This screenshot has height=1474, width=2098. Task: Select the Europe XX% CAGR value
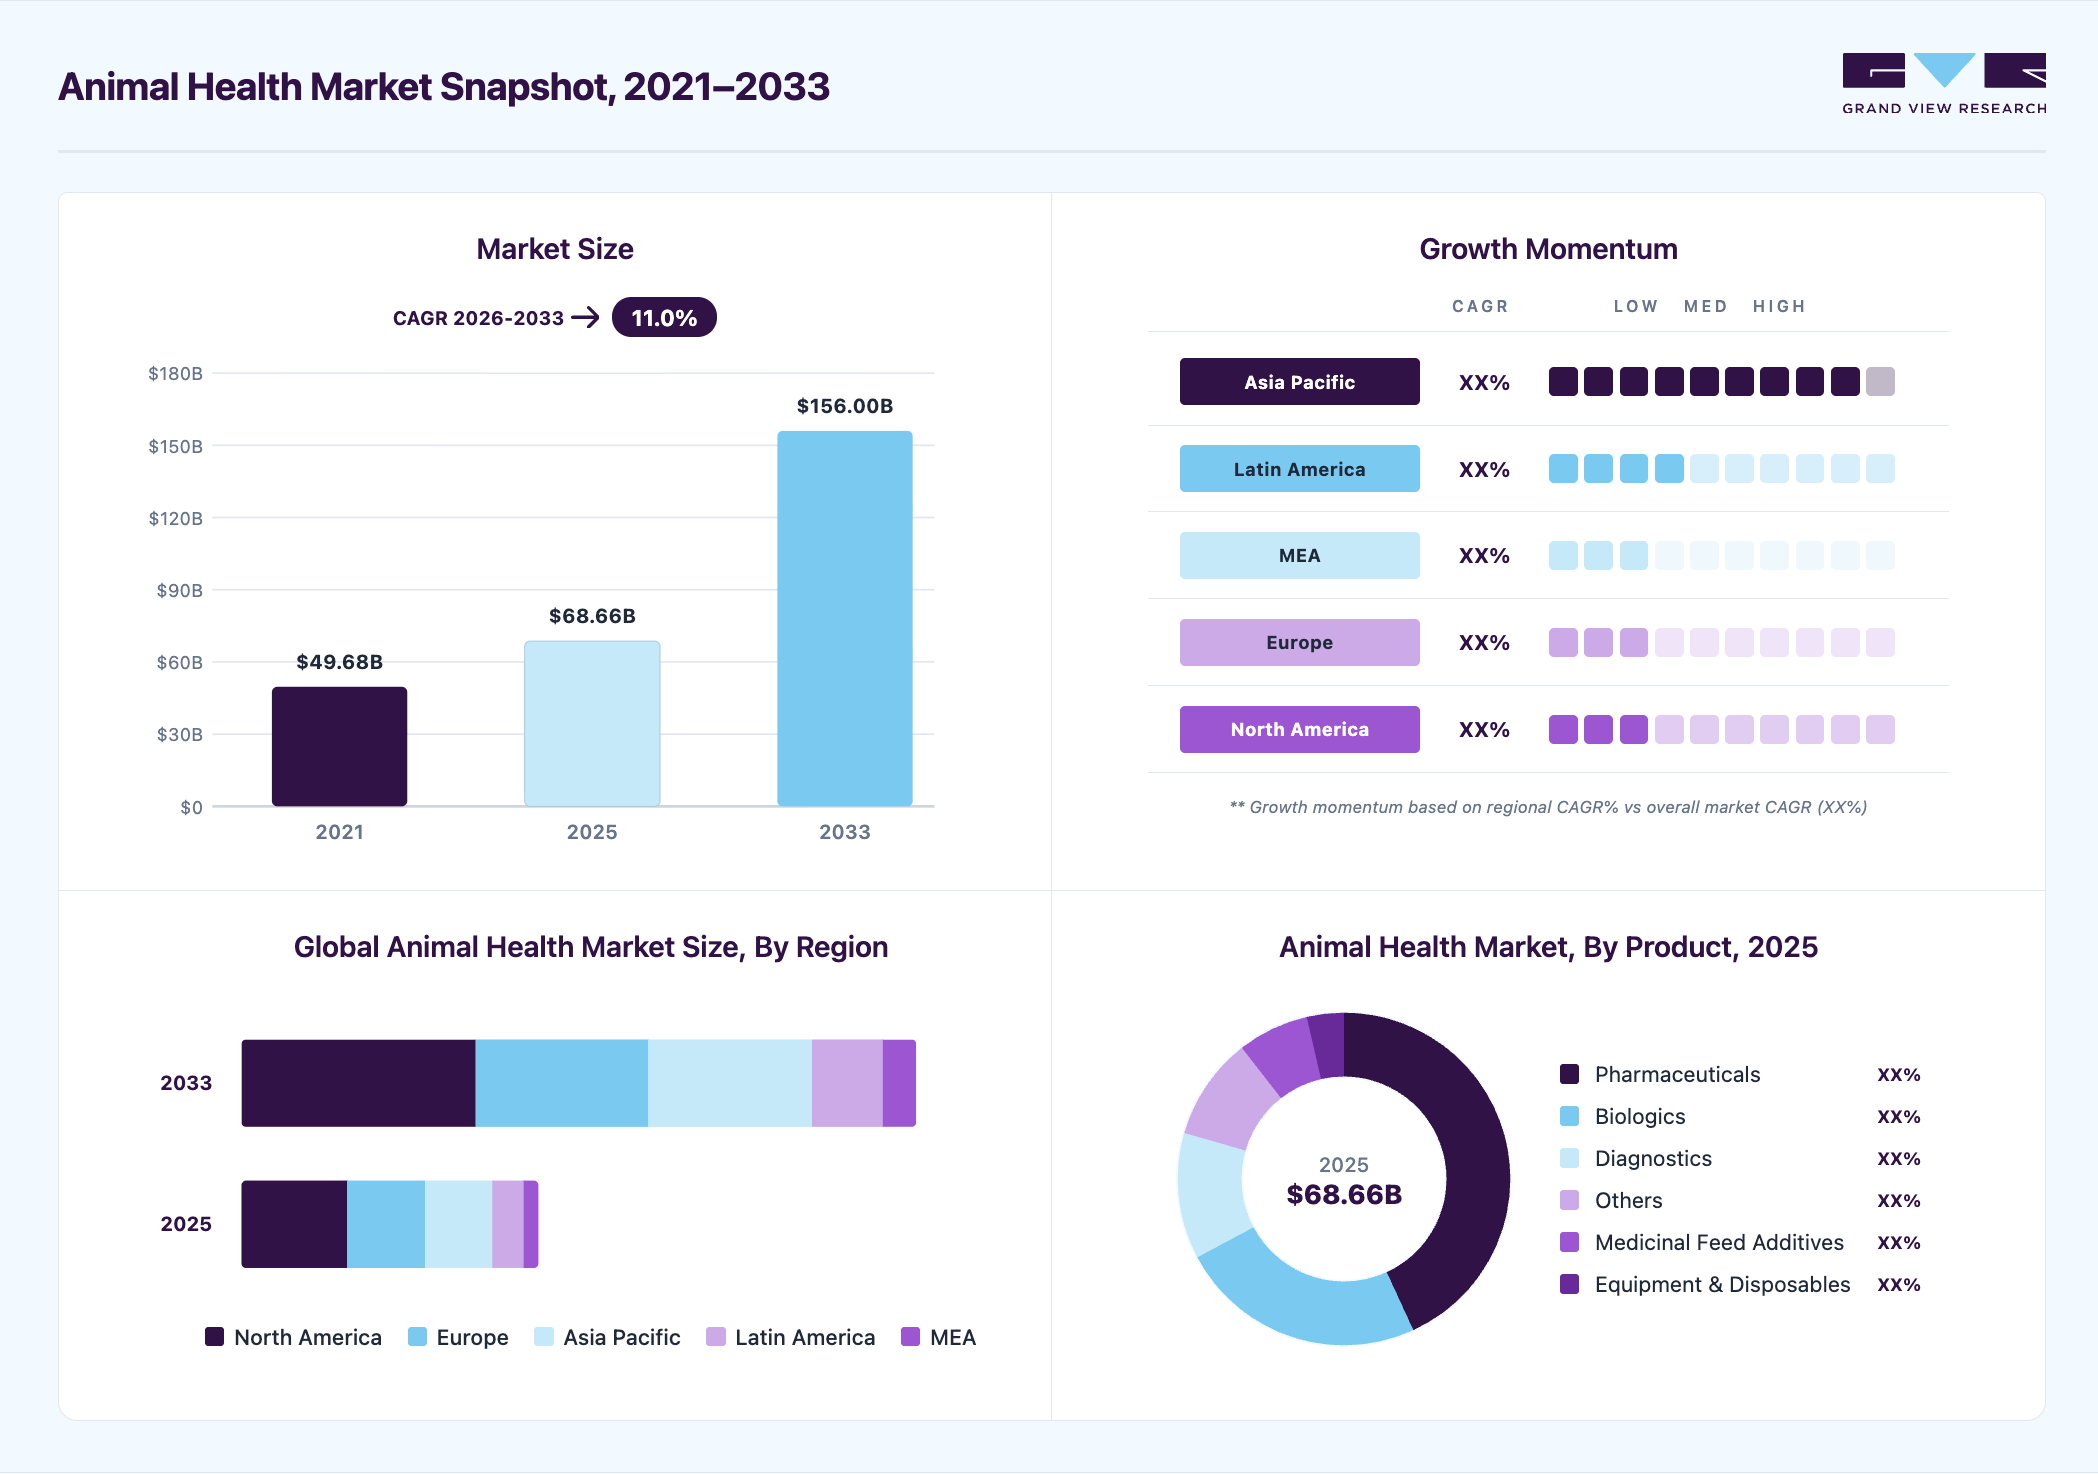point(1484,643)
